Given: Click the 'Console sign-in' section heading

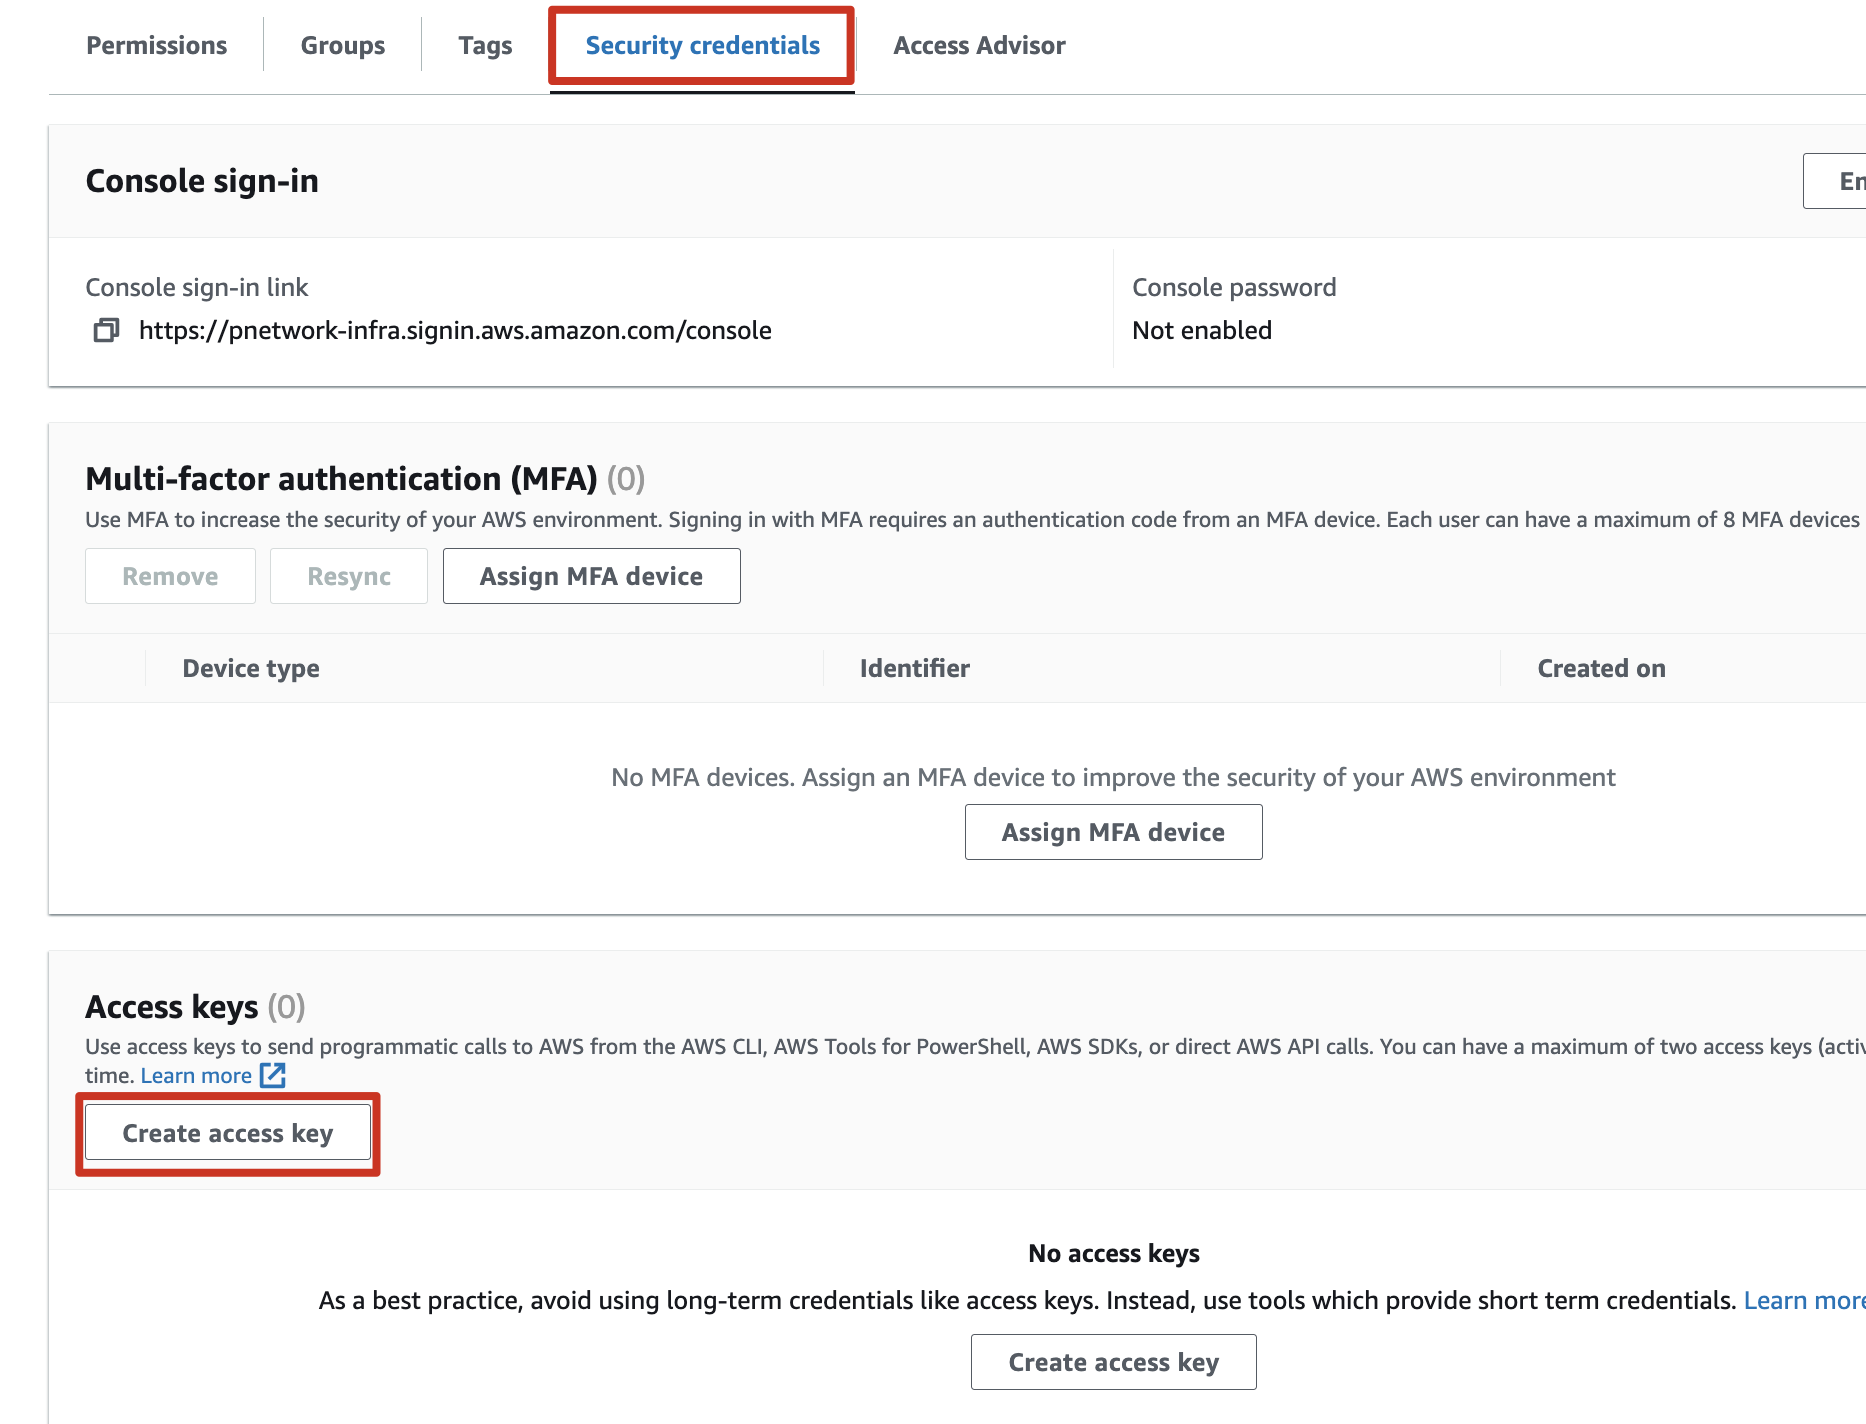Looking at the screenshot, I should pyautogui.click(x=202, y=181).
